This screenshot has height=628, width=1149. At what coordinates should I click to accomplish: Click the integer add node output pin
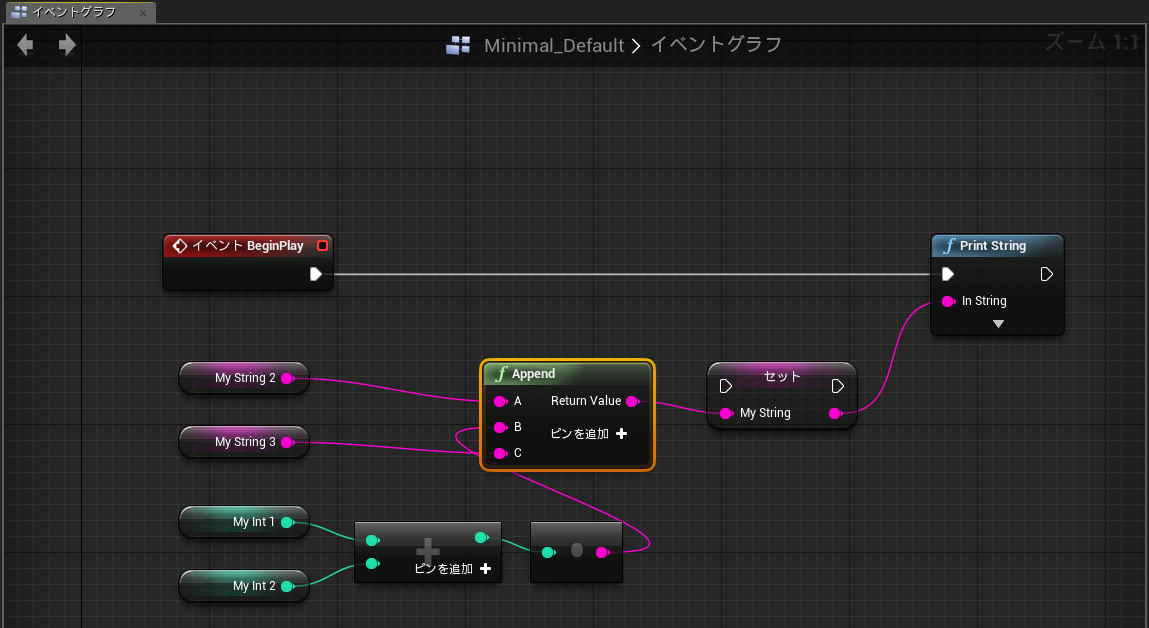[x=481, y=538]
